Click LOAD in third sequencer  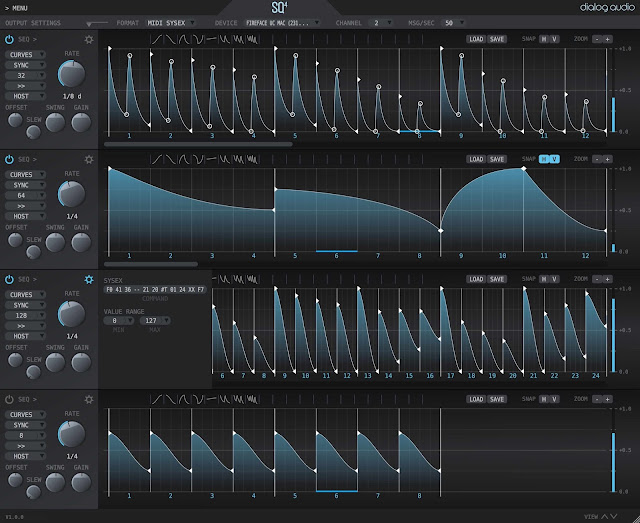click(476, 279)
